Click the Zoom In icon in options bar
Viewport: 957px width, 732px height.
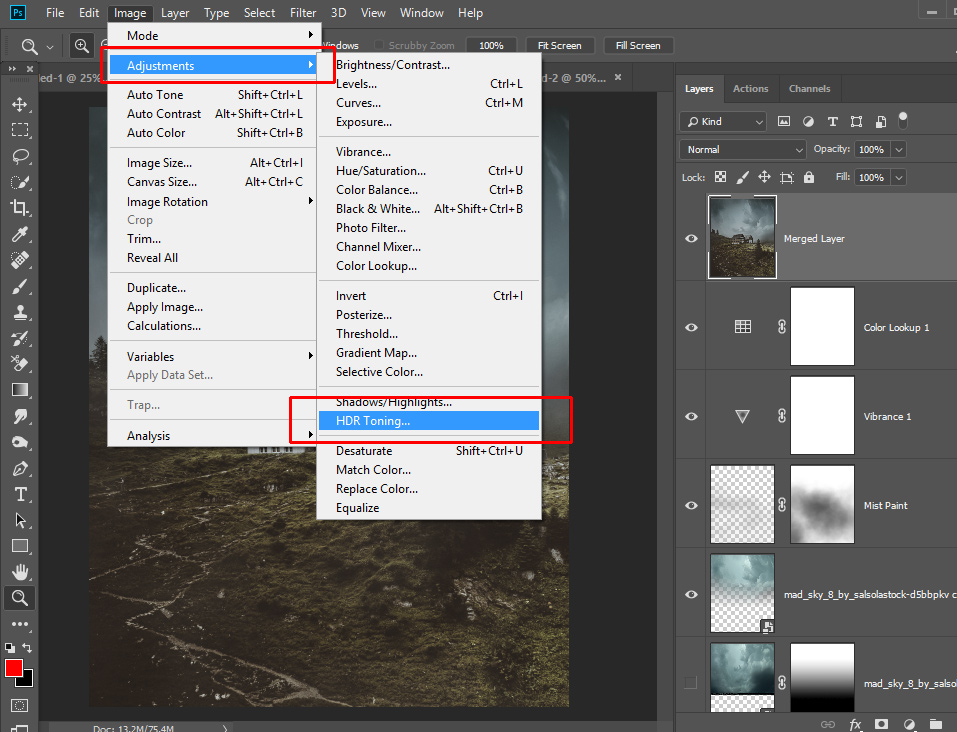click(x=82, y=45)
